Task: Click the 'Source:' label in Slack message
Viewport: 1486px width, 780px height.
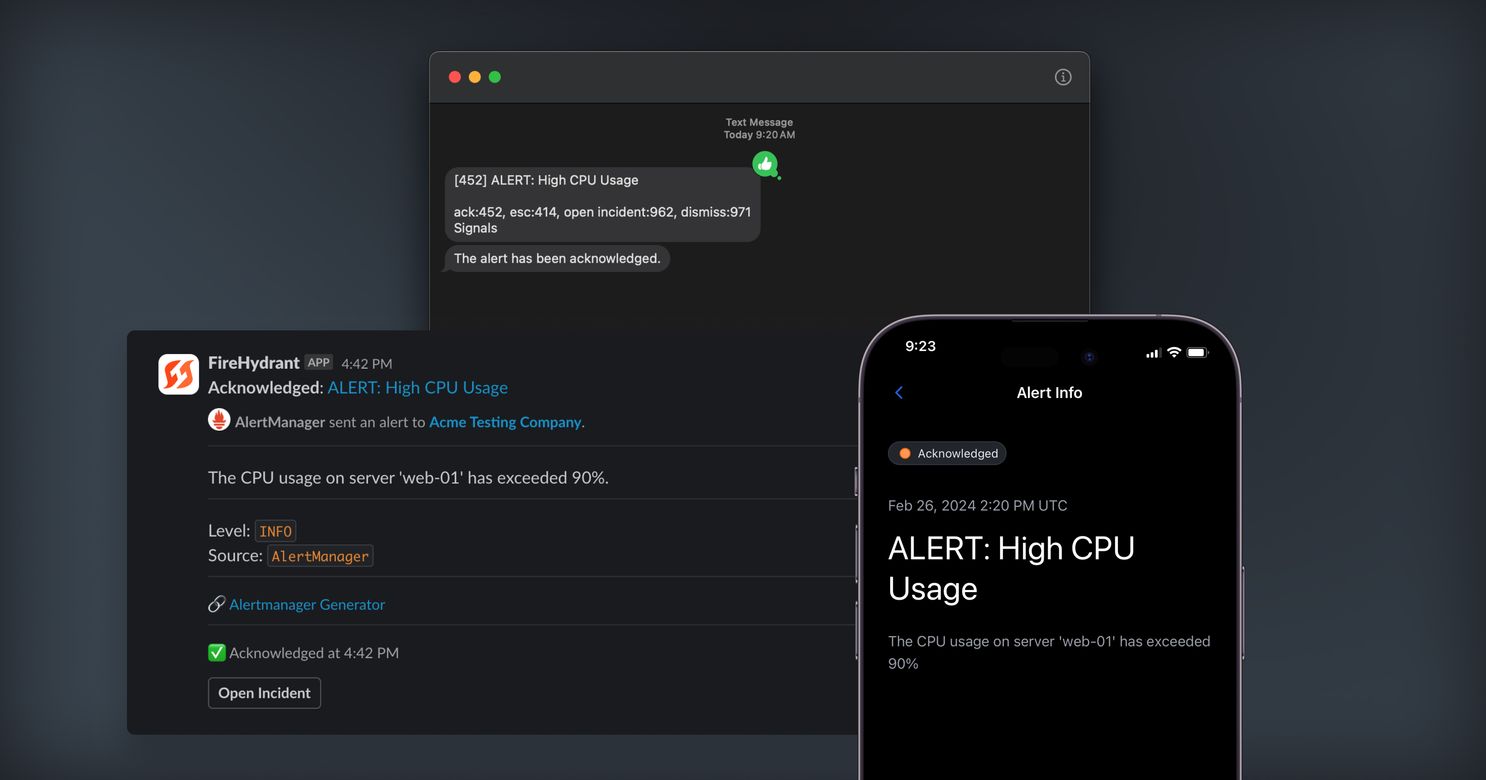Action: pos(235,556)
